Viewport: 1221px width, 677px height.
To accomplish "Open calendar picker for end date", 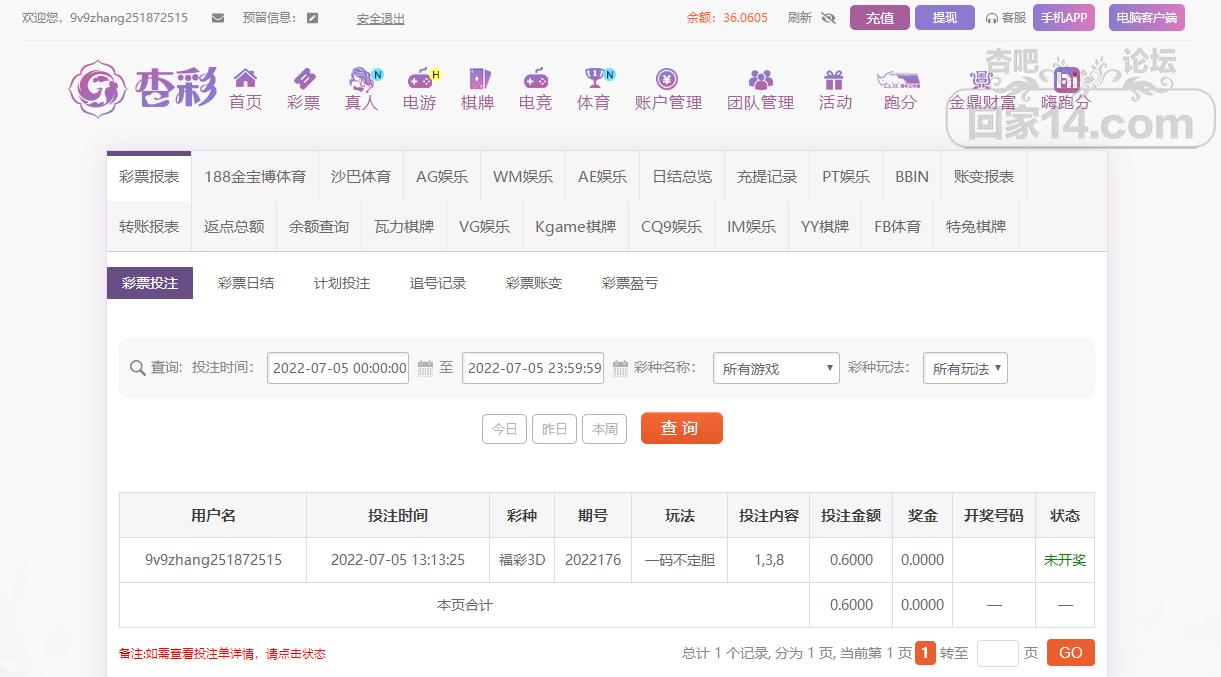I will tap(620, 368).
